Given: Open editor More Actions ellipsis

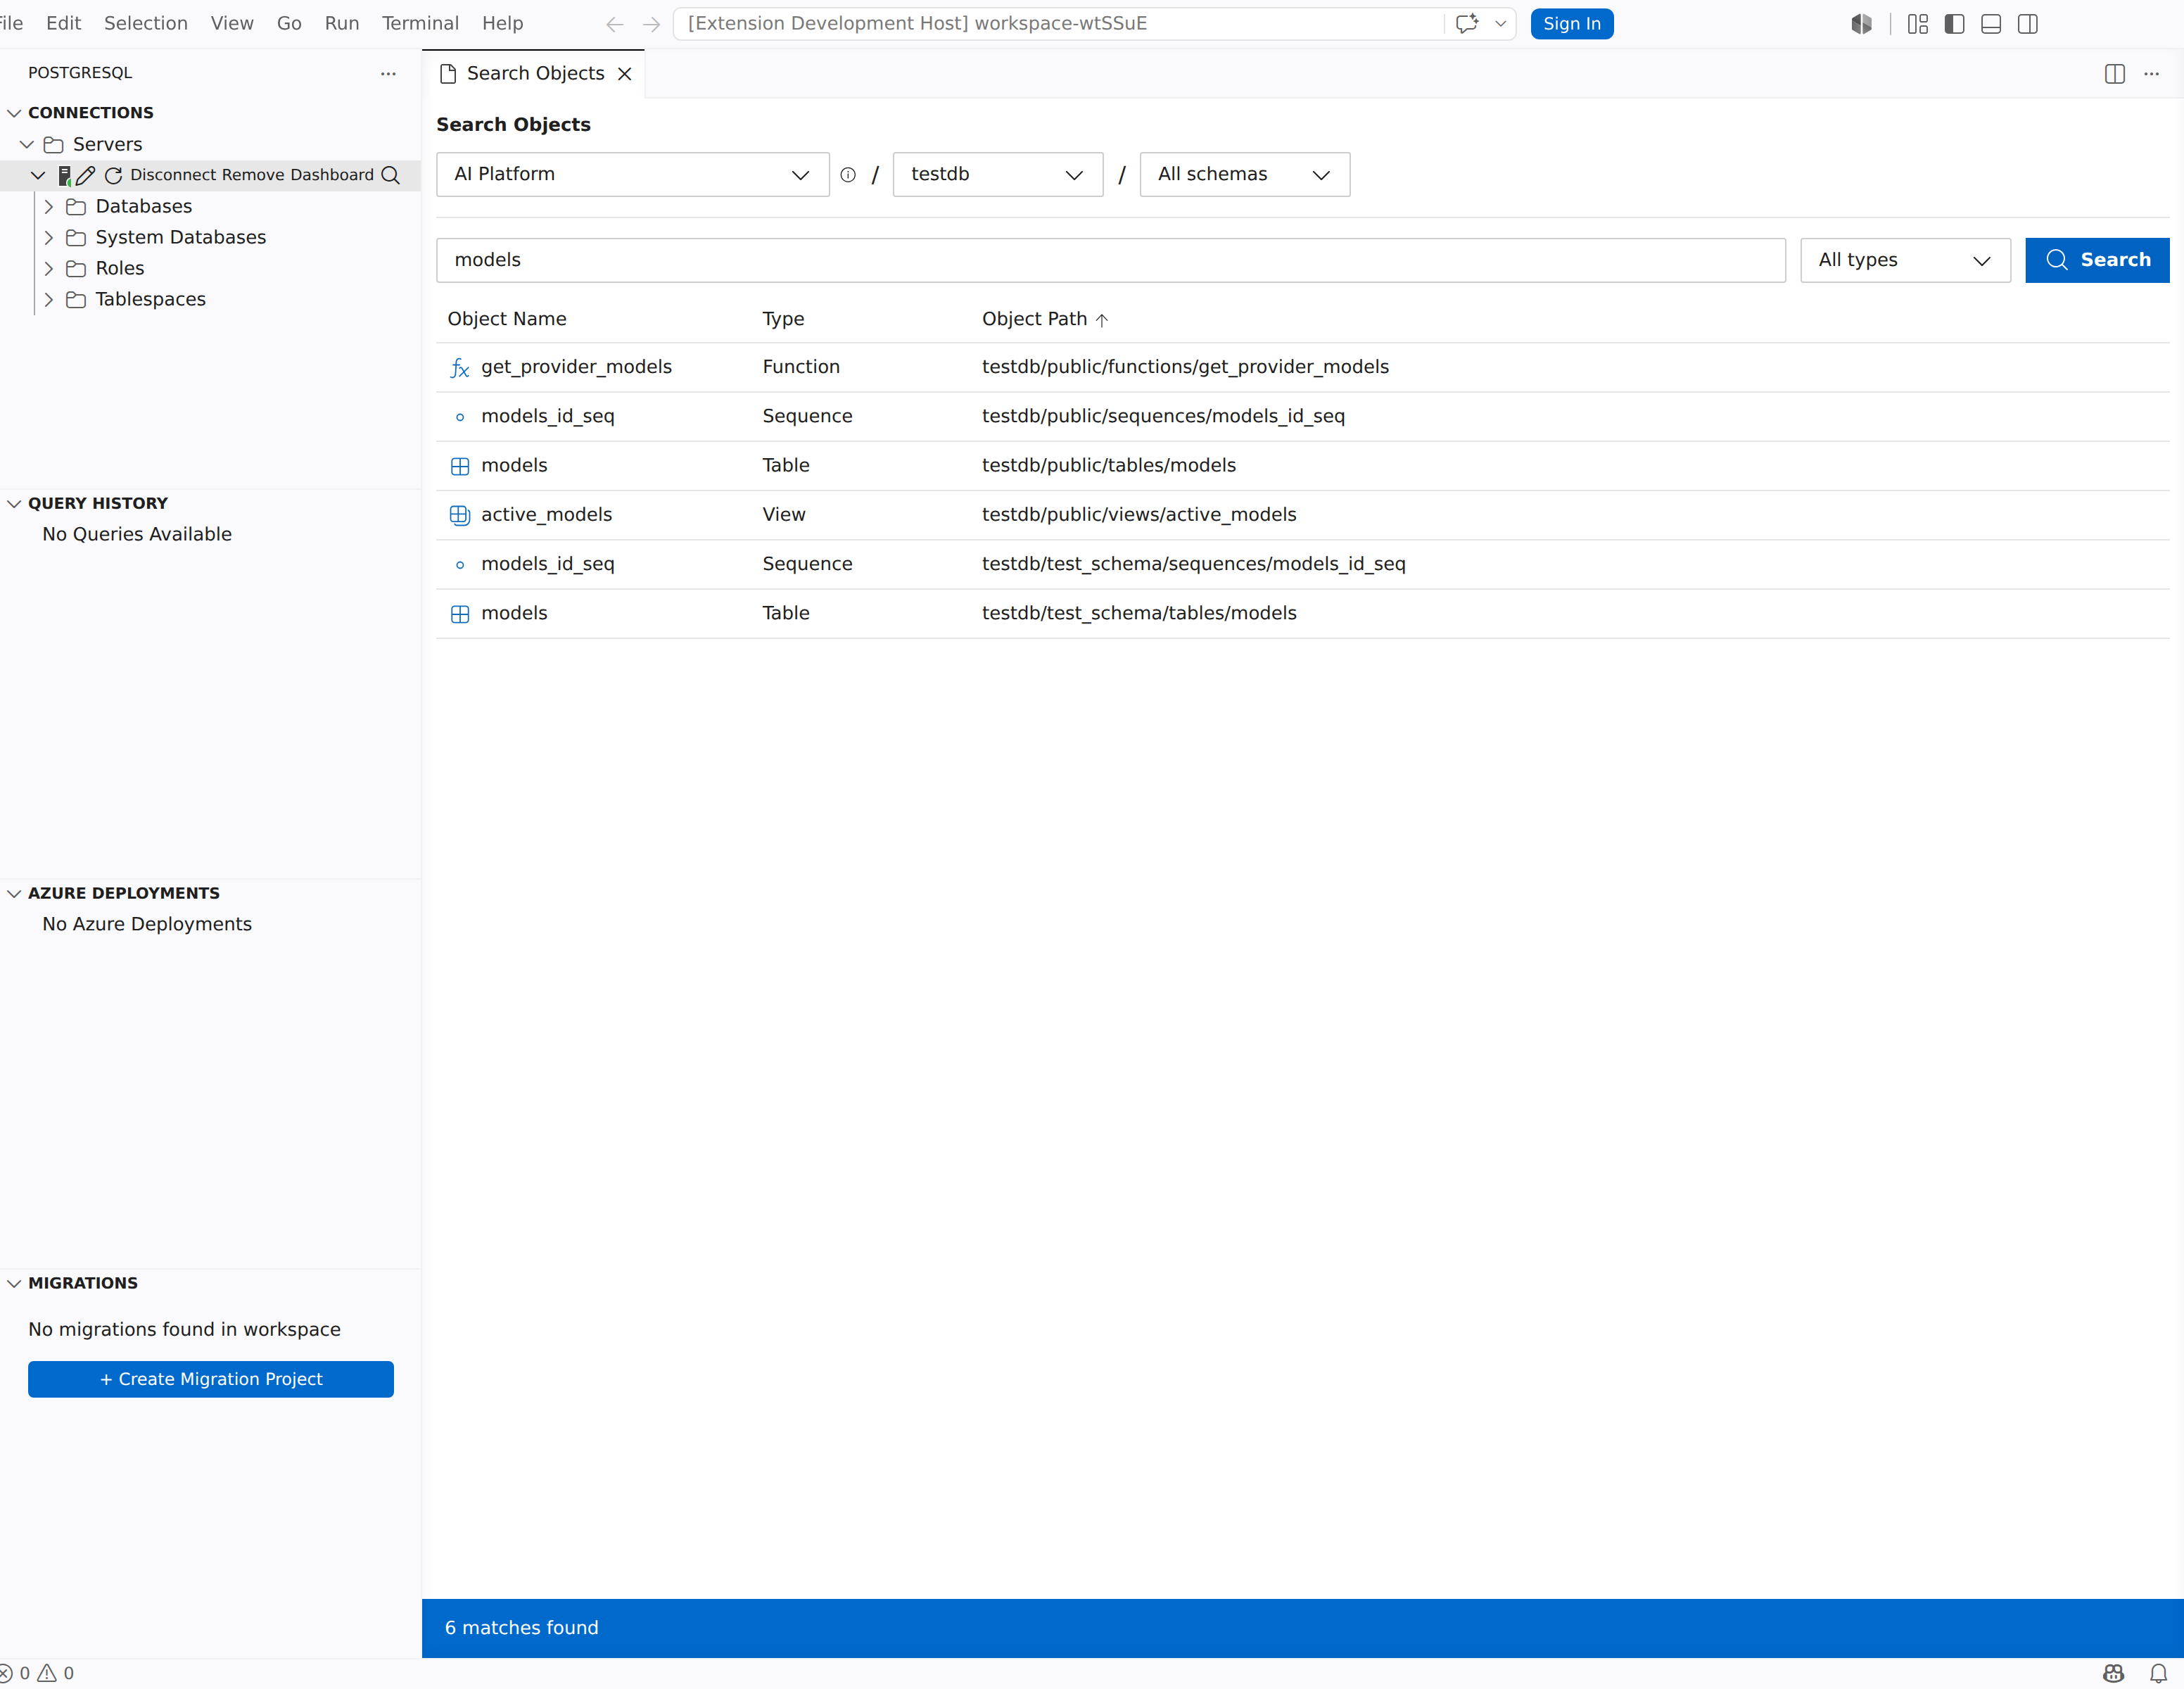Looking at the screenshot, I should coord(2152,74).
